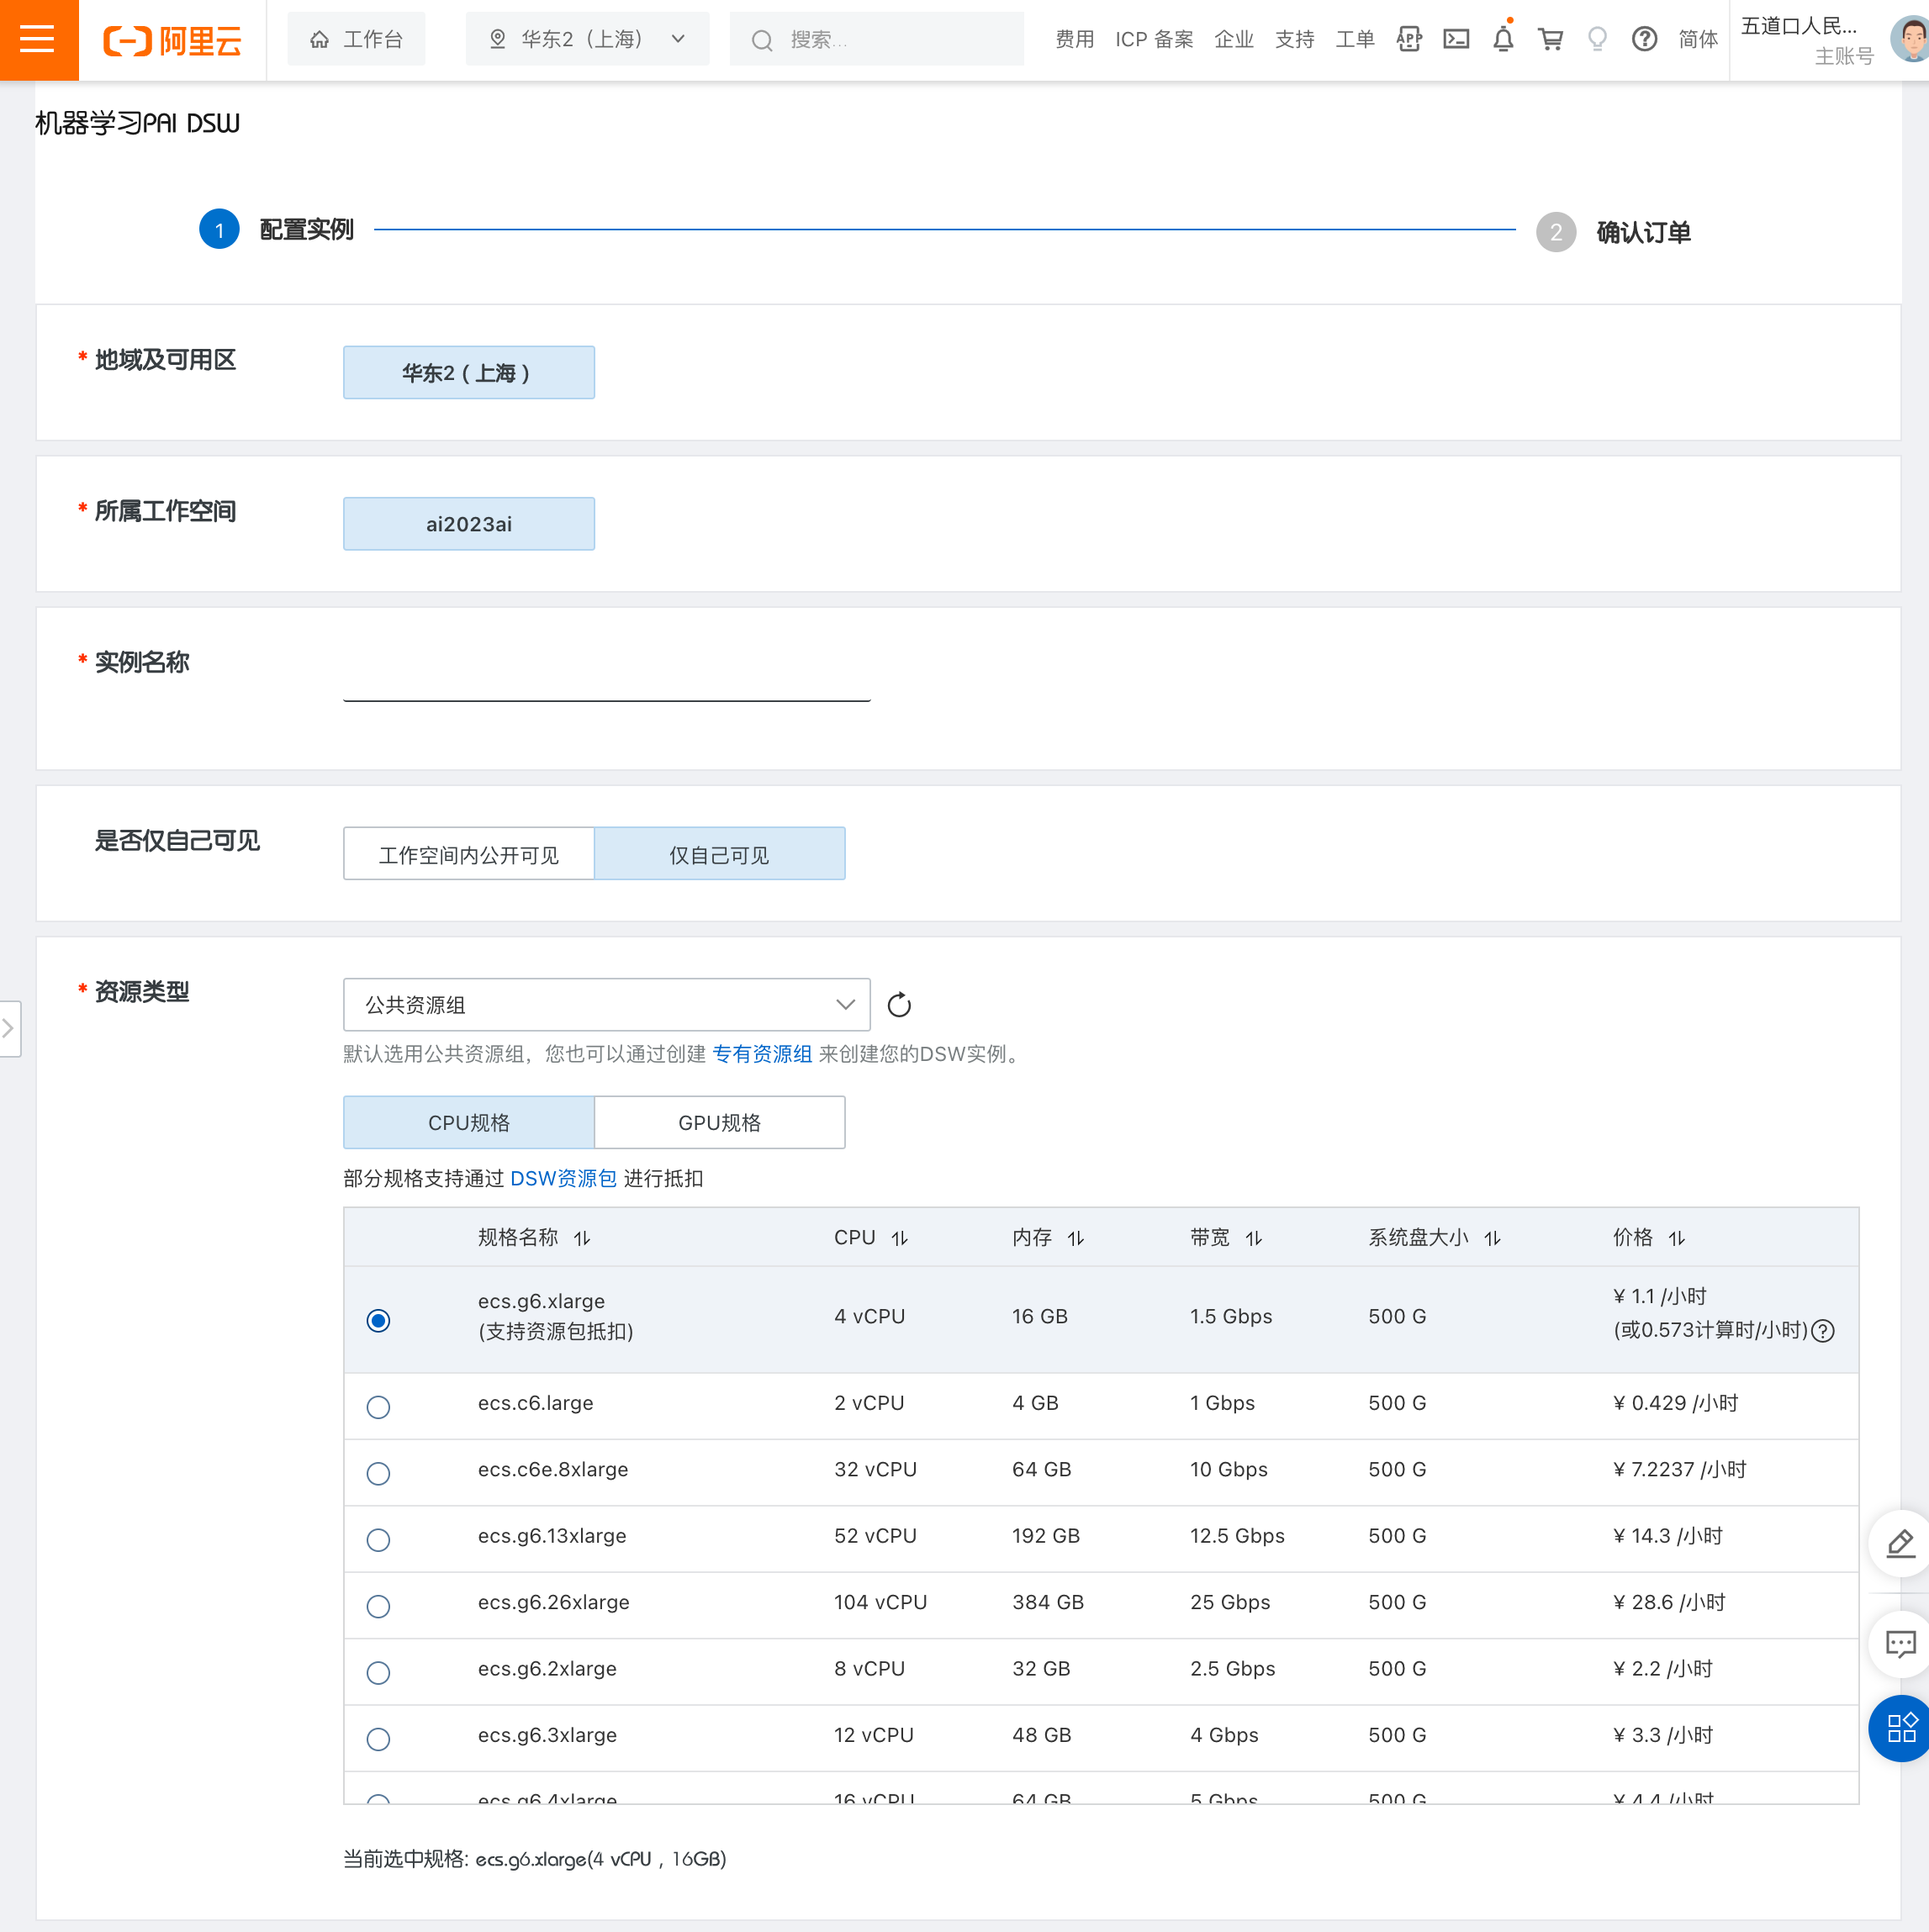Image resolution: width=1929 pixels, height=1932 pixels.
Task: Sort table by CPU column
Action: [900, 1239]
